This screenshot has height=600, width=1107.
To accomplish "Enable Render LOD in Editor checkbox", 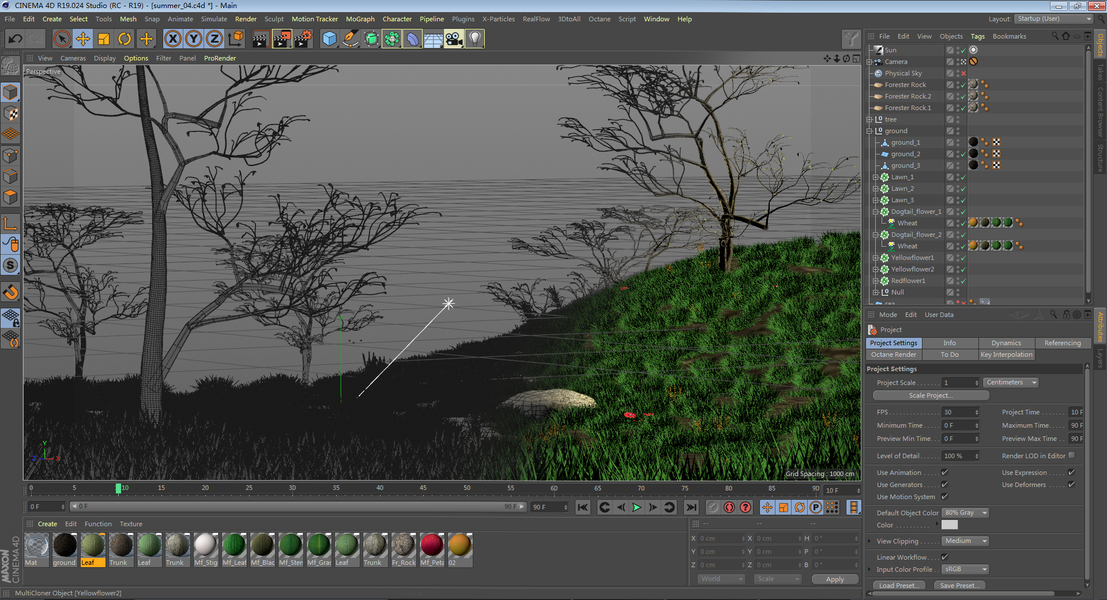I will tap(1072, 455).
